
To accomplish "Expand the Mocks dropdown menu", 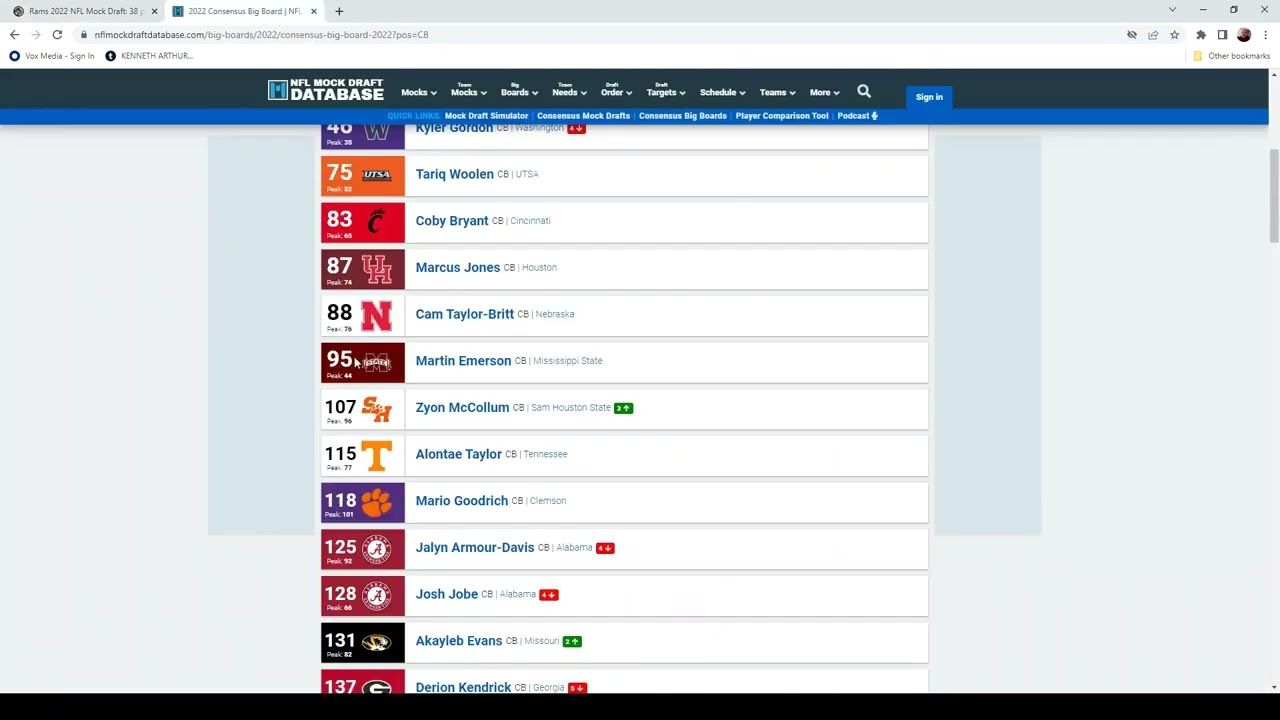I will point(418,92).
